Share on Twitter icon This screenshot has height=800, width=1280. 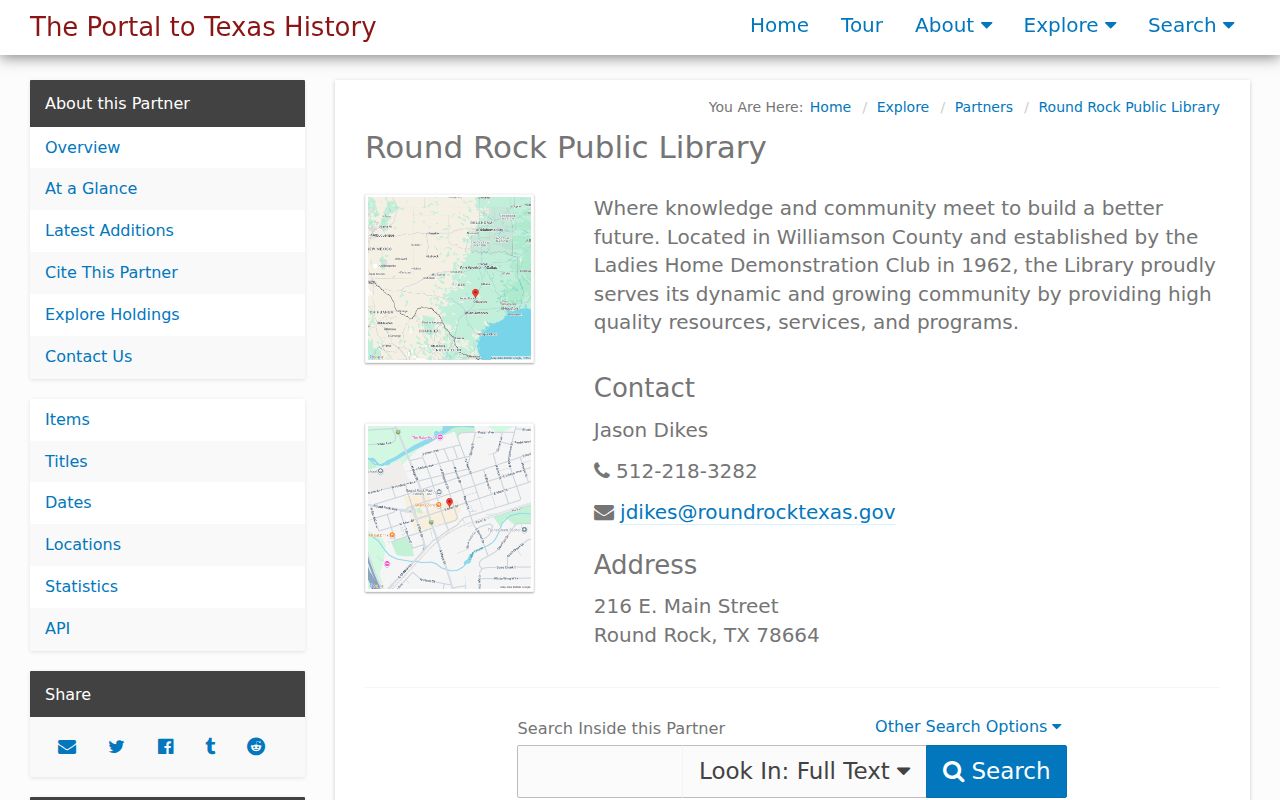point(117,747)
